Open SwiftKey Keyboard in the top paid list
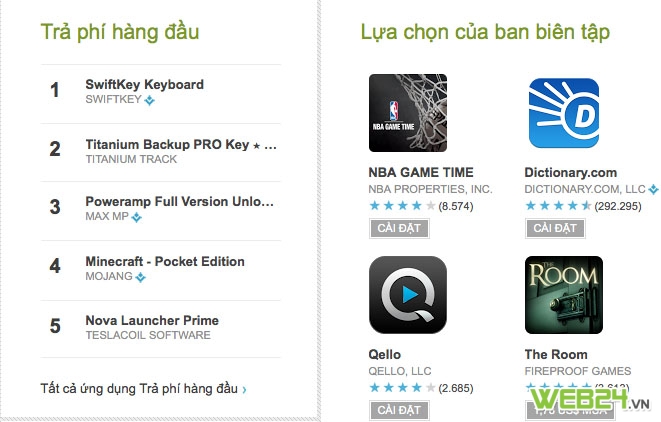This screenshot has height=422, width=661. pos(144,84)
